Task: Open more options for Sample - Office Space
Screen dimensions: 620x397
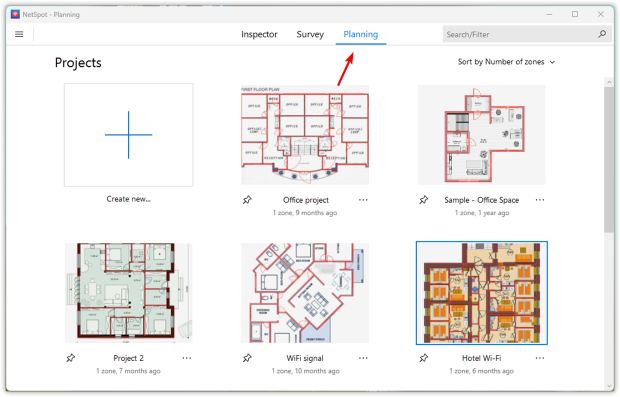Action: tap(540, 200)
